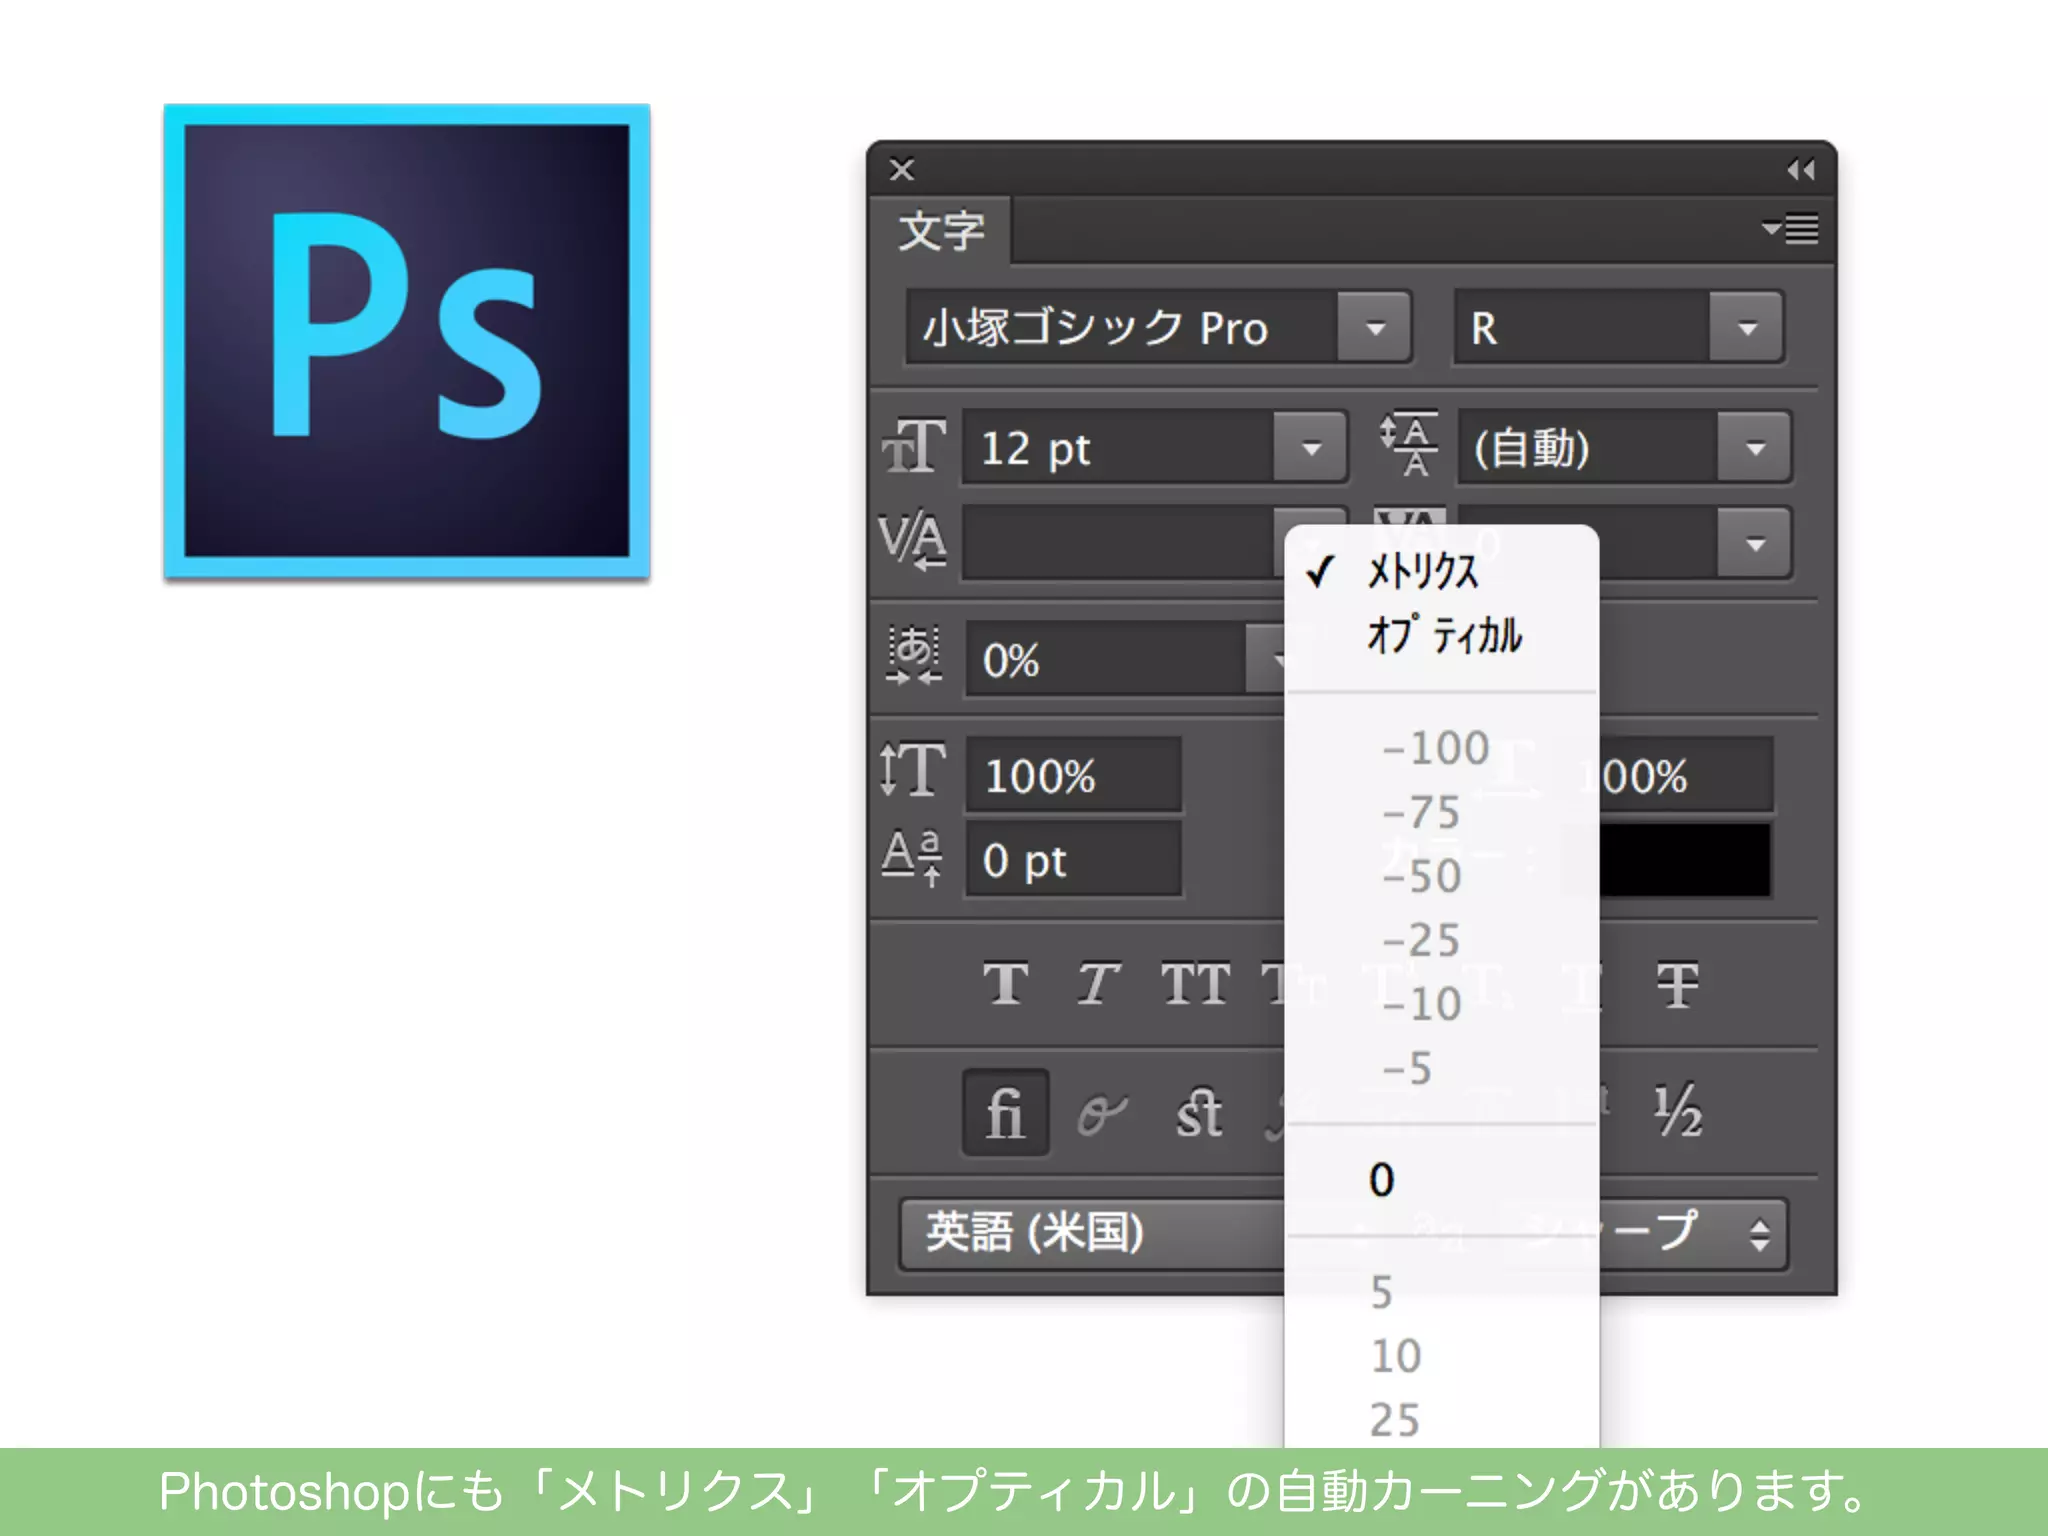The width and height of the screenshot is (2048, 1536).
Task: Choose -75 in the kerning menu
Action: coord(1441,812)
